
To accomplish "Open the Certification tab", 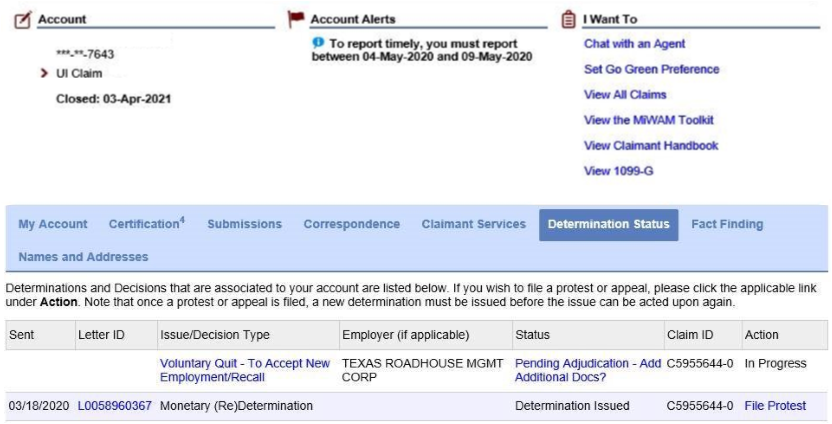I will pyautogui.click(x=146, y=224).
